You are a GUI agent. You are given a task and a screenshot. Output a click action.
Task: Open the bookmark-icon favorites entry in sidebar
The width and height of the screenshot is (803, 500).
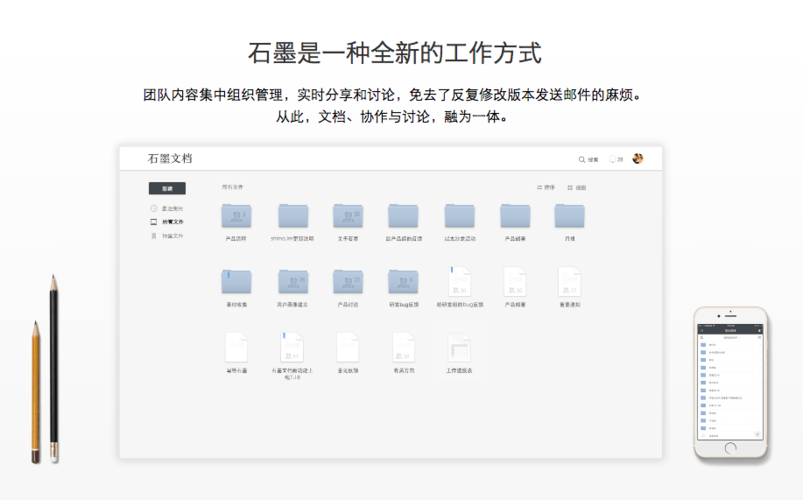167,236
